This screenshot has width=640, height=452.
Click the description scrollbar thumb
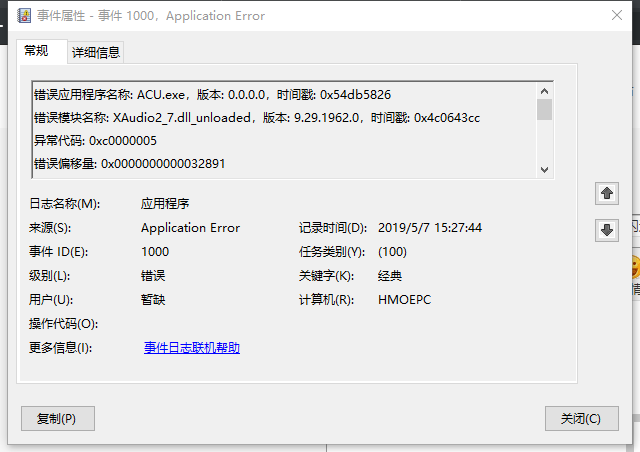click(544, 109)
